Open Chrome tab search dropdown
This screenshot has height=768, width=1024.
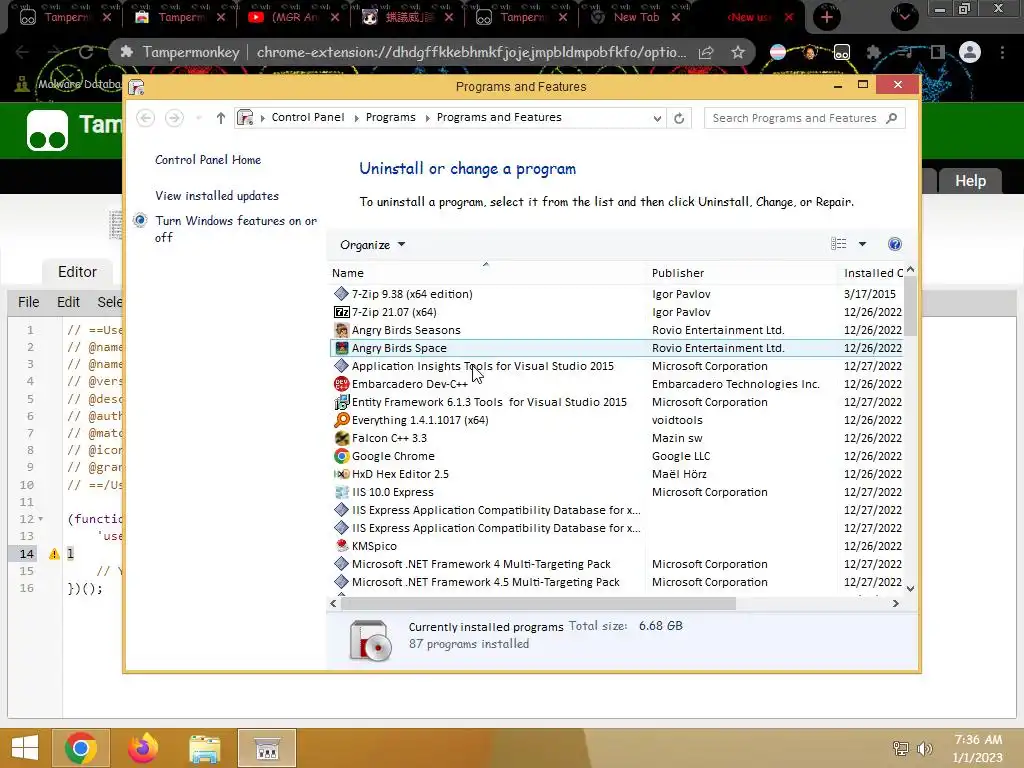[x=904, y=17]
